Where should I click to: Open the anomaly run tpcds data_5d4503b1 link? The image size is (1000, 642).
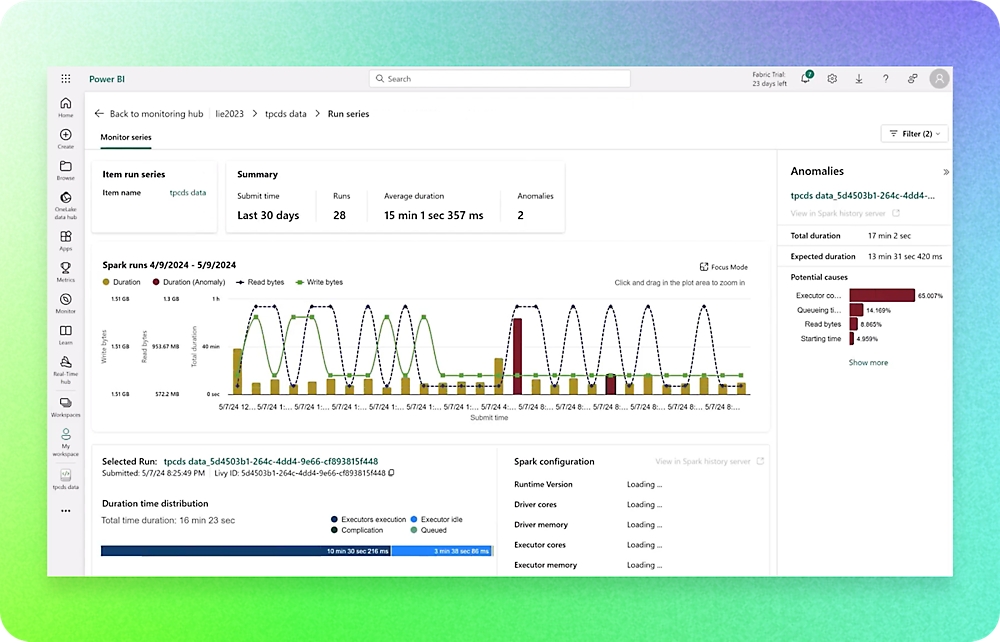coord(862,196)
